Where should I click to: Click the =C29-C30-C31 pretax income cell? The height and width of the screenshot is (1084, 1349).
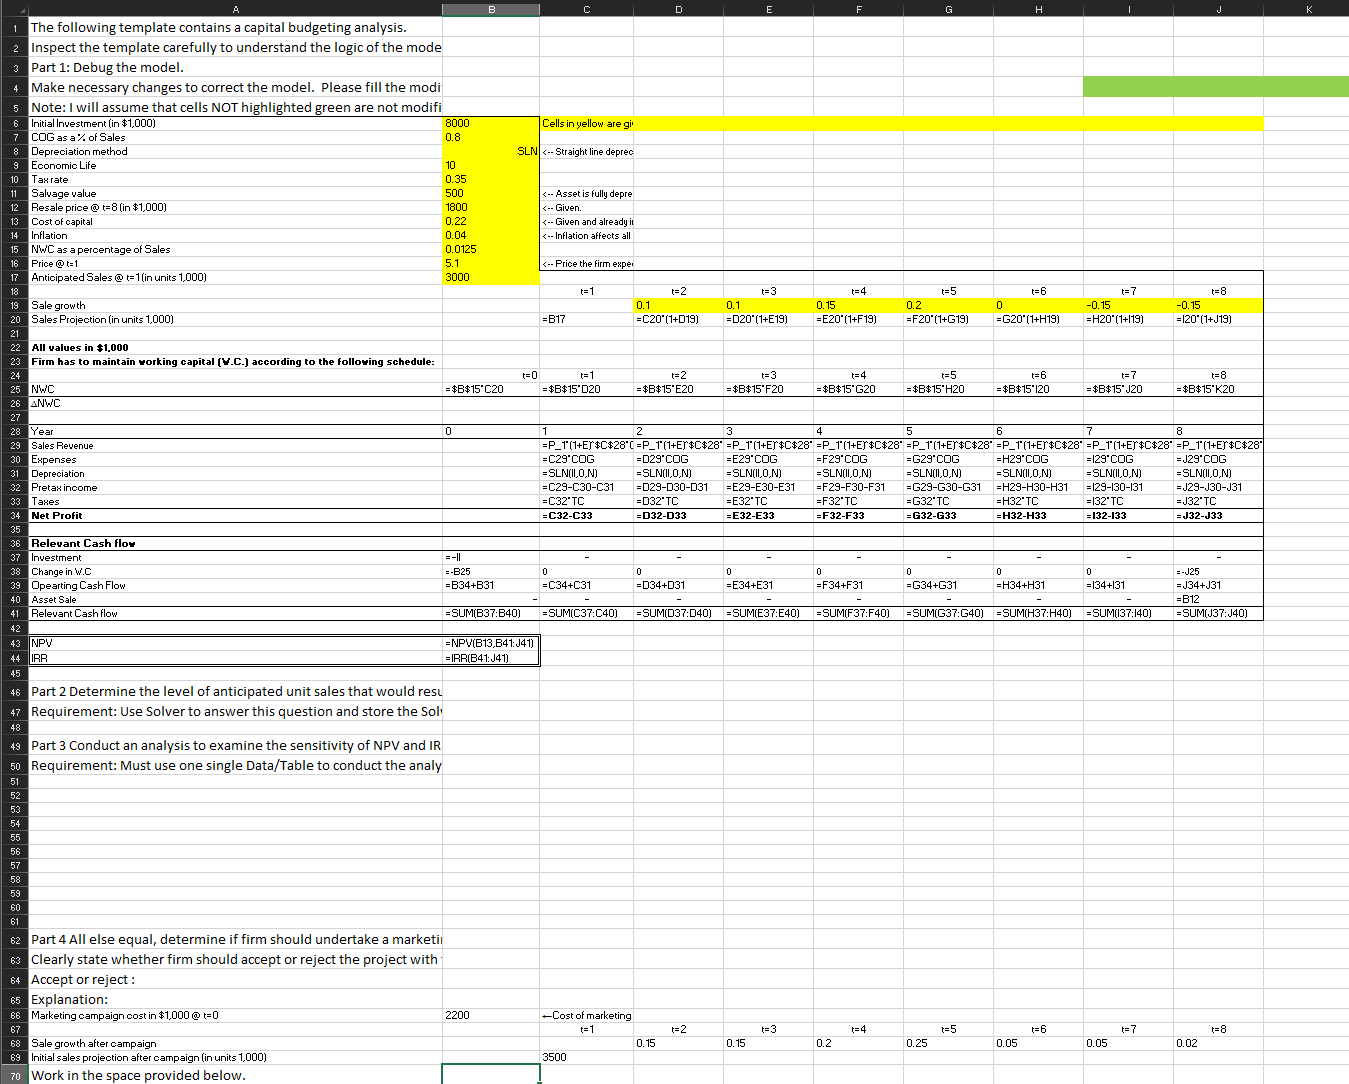tap(587, 487)
